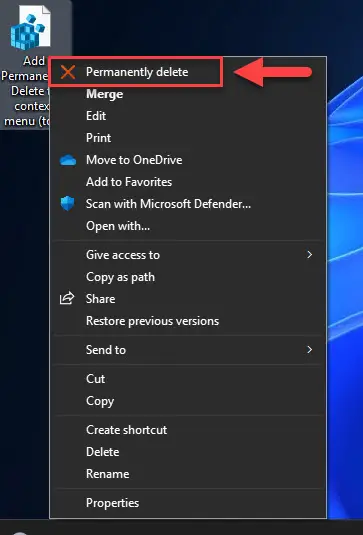Select Edit from the context menu
Image resolution: width=363 pixels, height=535 pixels.
pyautogui.click(x=188, y=116)
